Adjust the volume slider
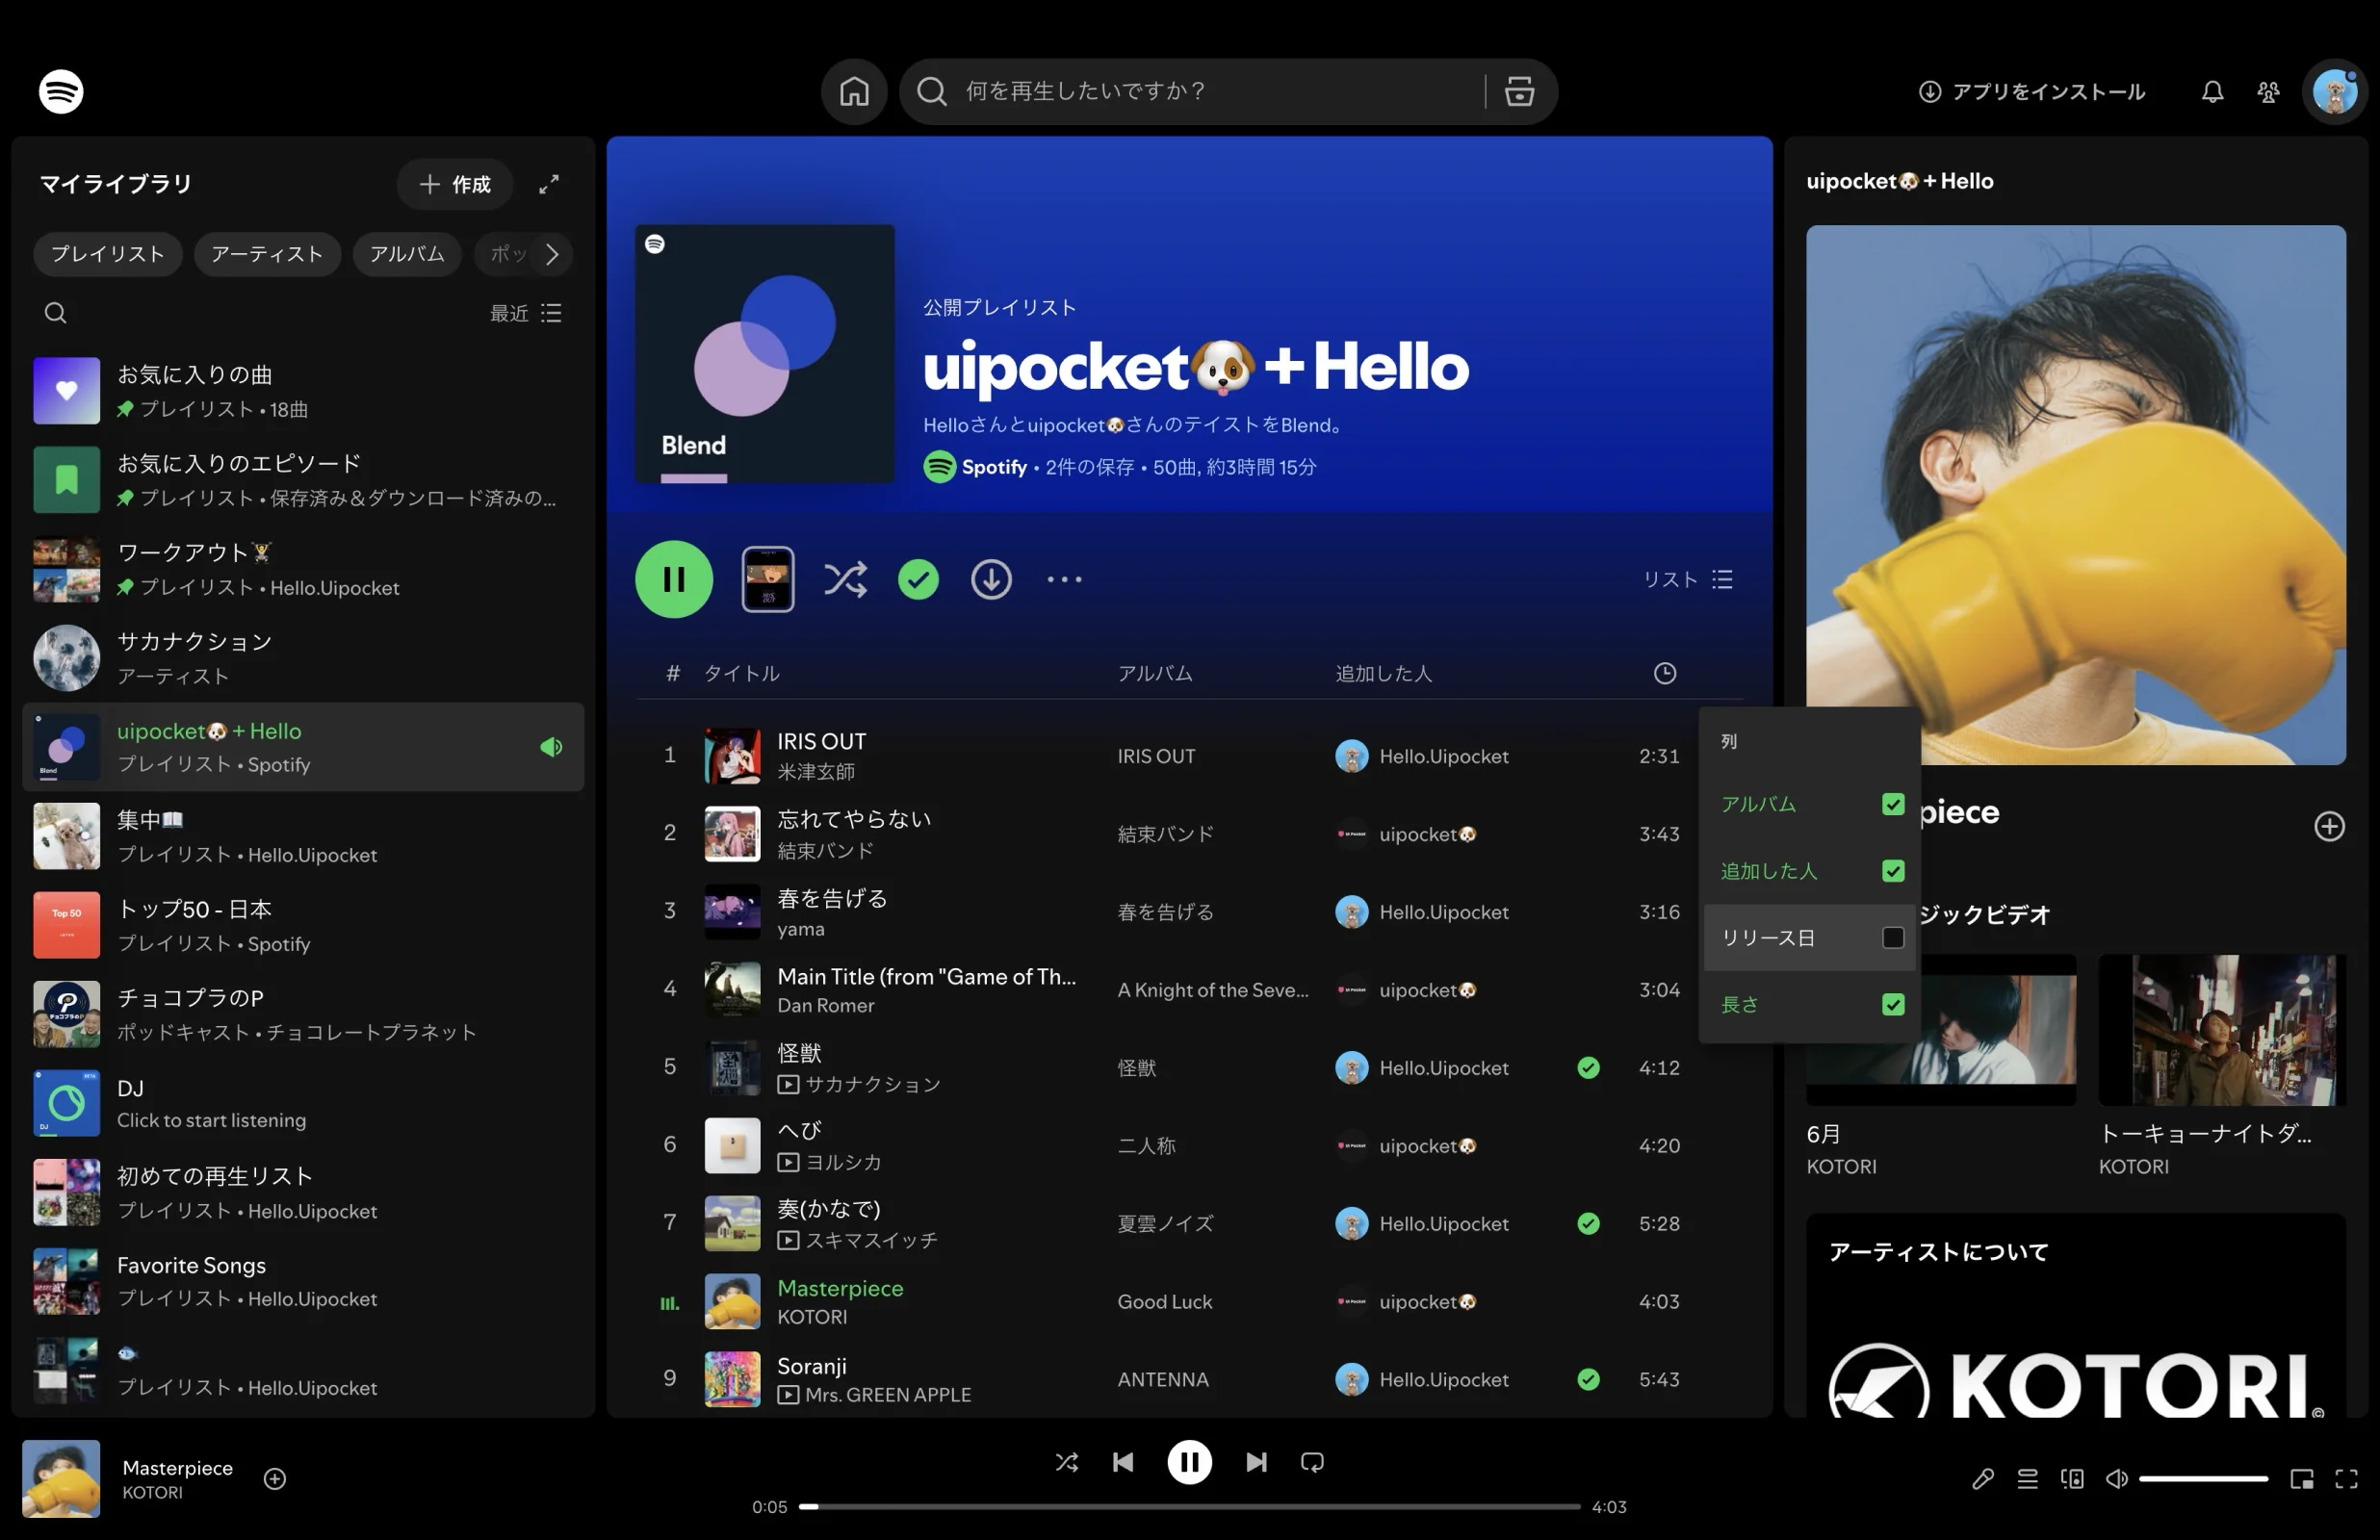 tap(2203, 1478)
